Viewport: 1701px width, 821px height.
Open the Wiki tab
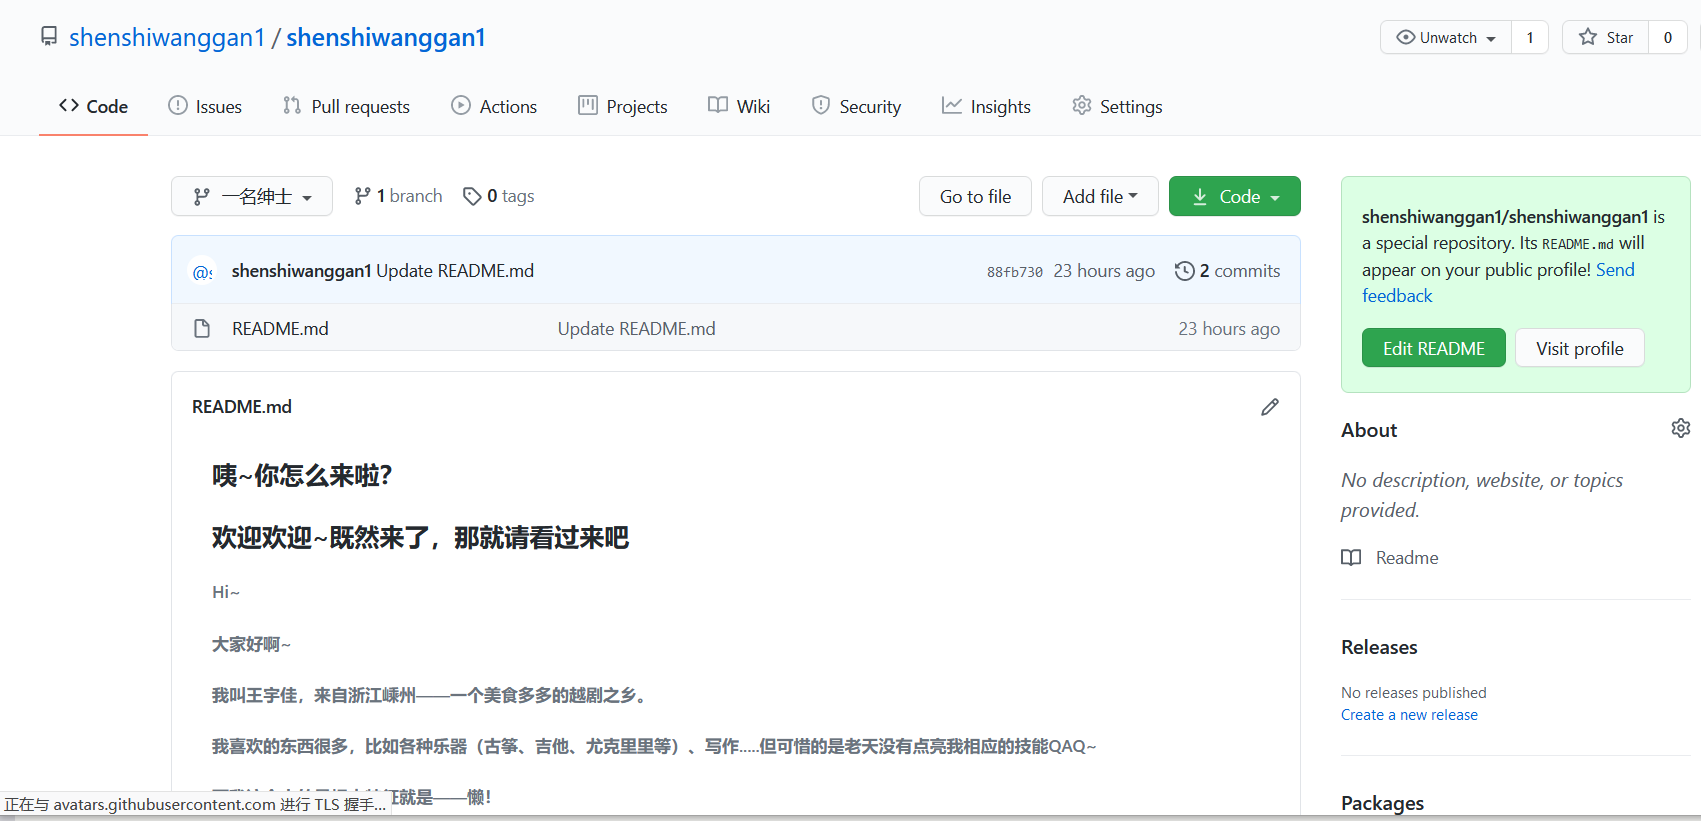[739, 106]
